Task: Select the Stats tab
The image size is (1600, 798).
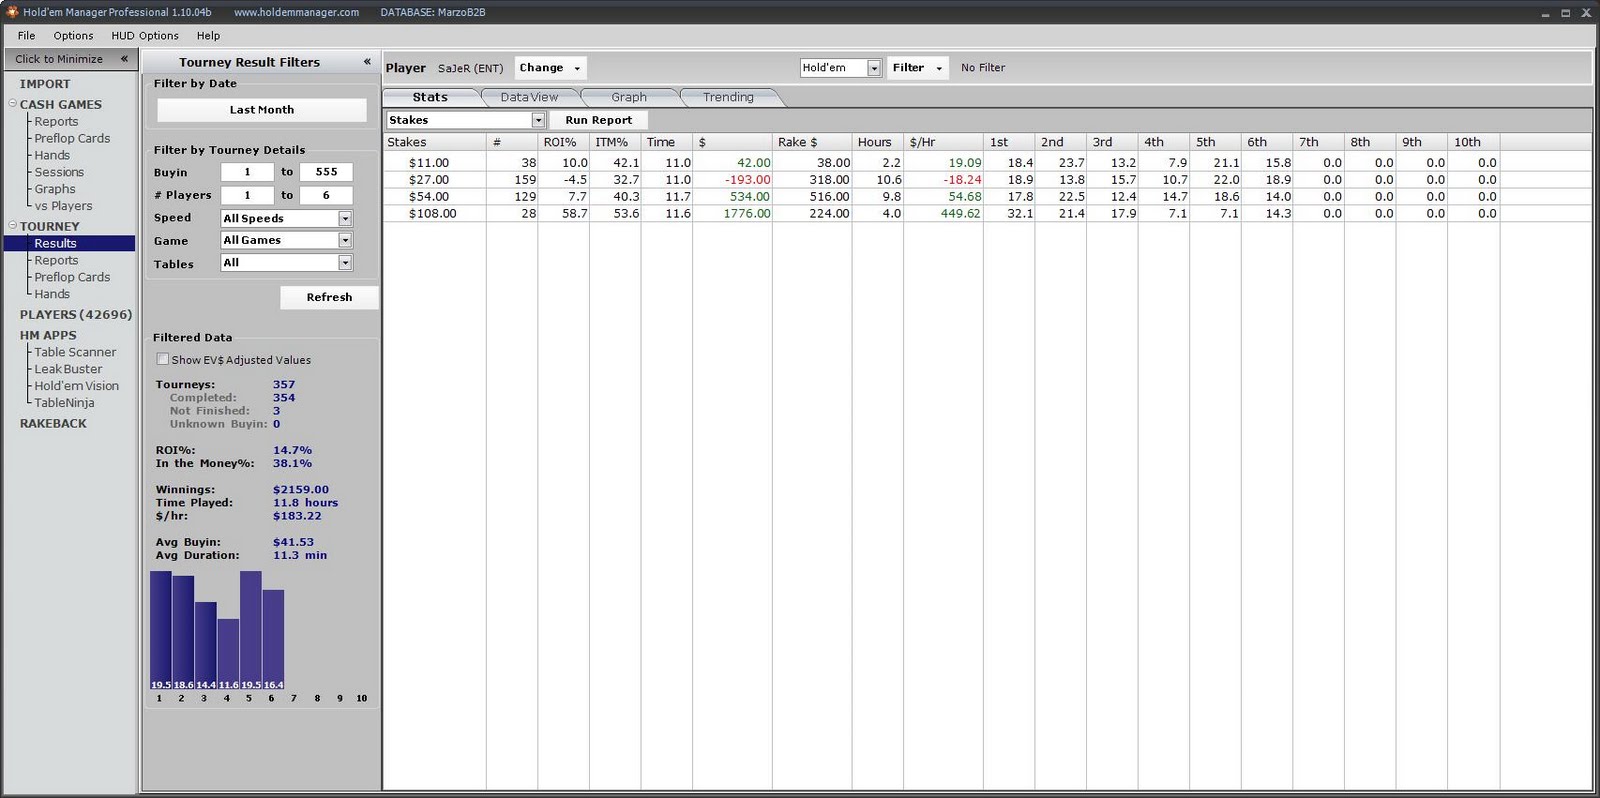Action: (430, 97)
